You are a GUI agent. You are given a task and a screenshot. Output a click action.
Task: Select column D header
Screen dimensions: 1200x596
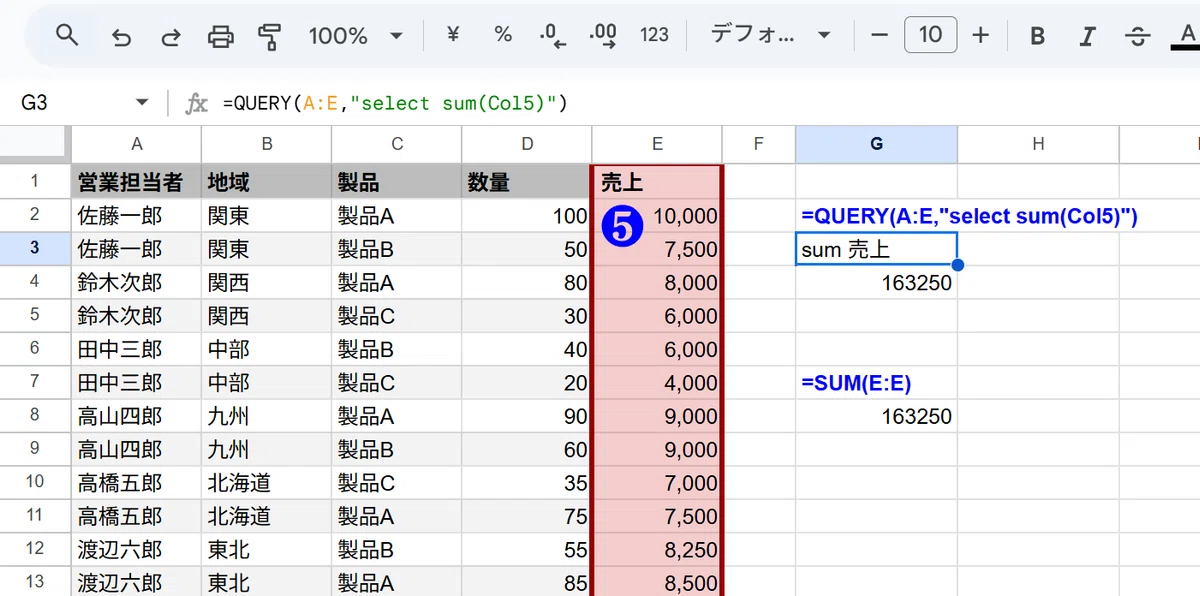527,144
